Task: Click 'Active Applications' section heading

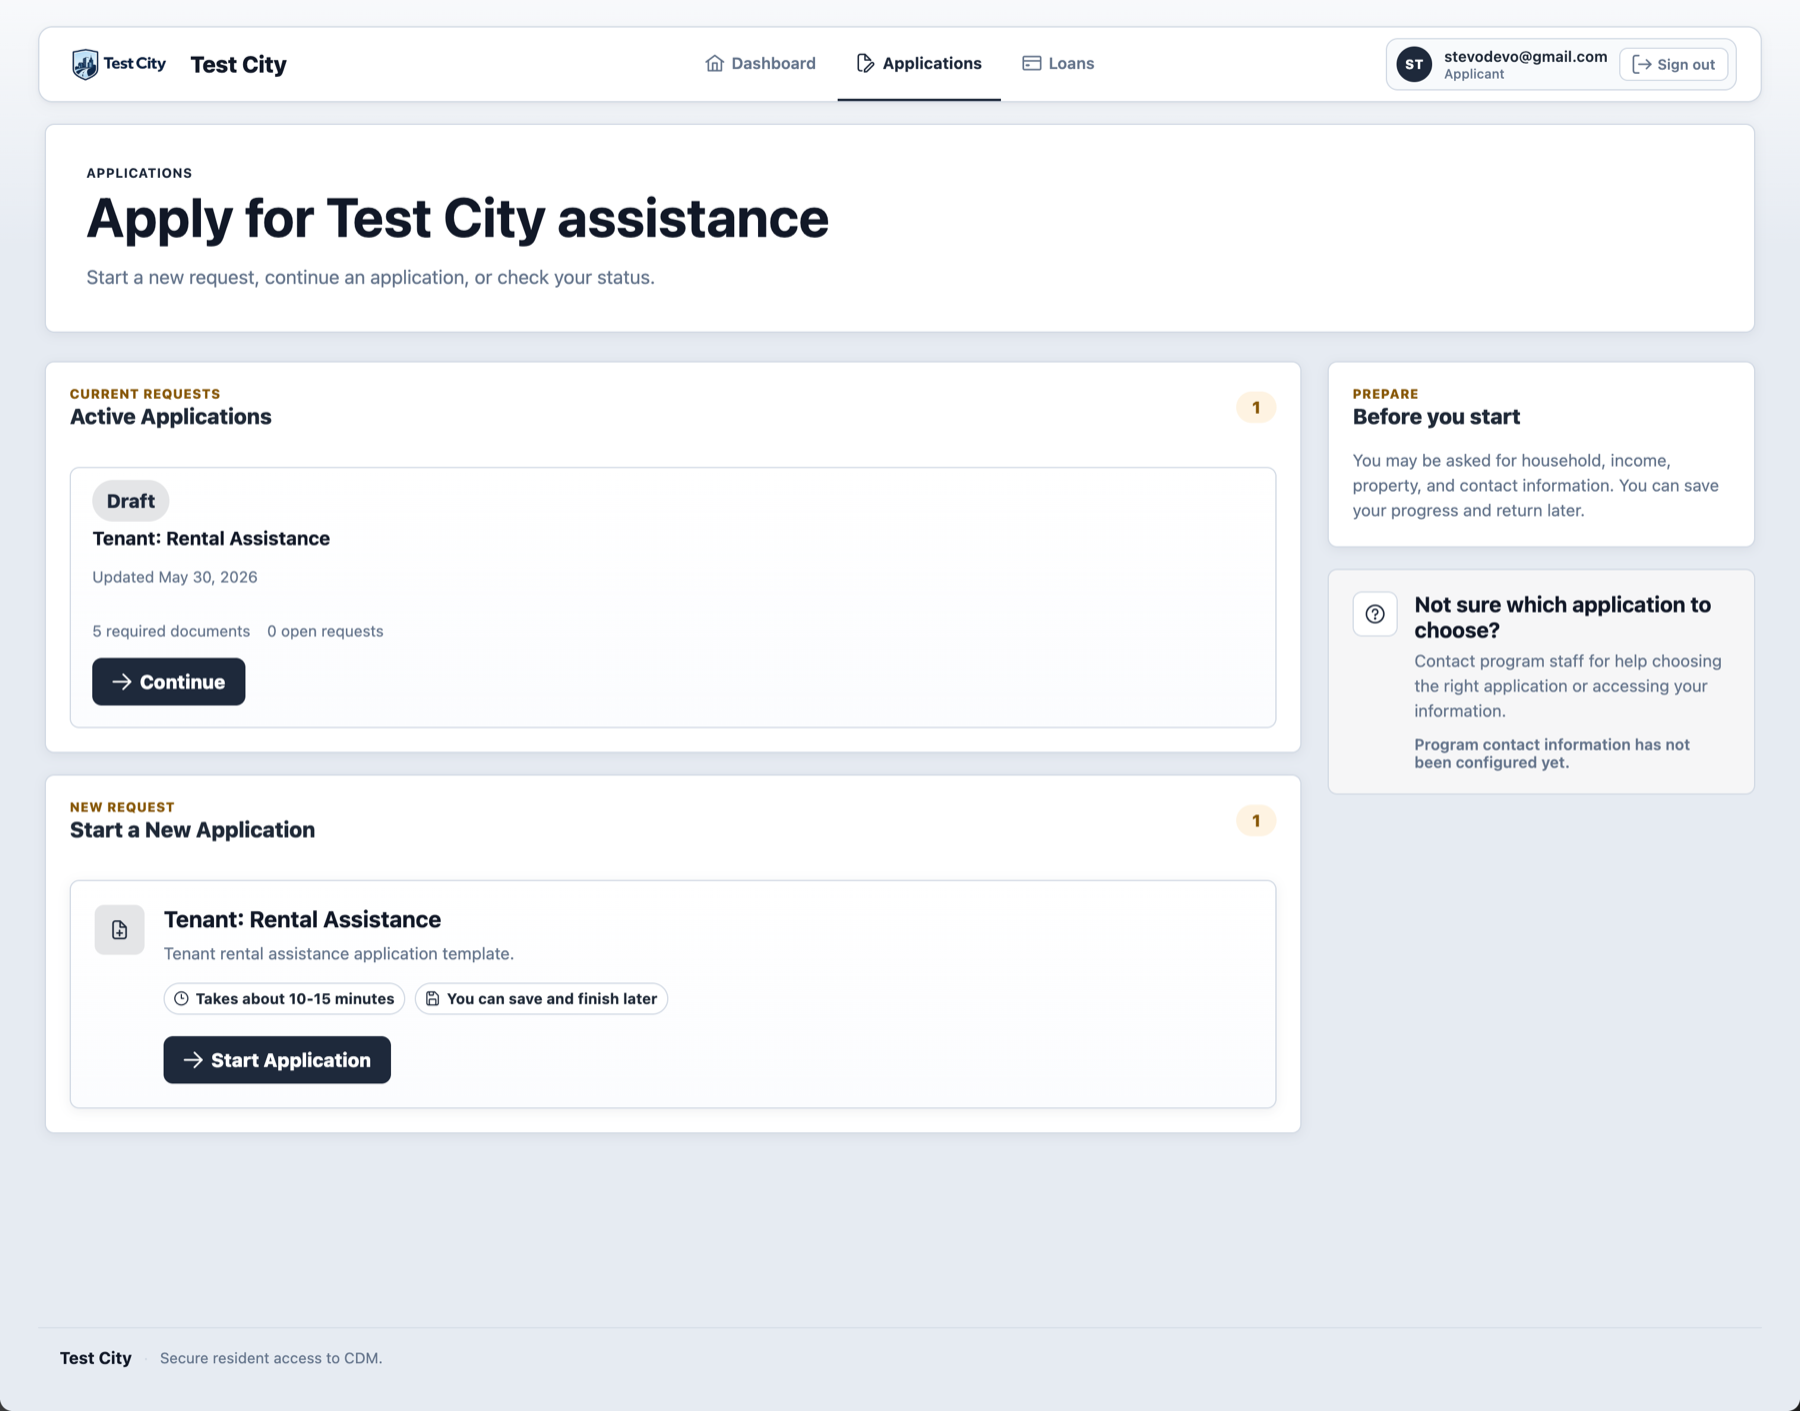Action: pyautogui.click(x=170, y=417)
